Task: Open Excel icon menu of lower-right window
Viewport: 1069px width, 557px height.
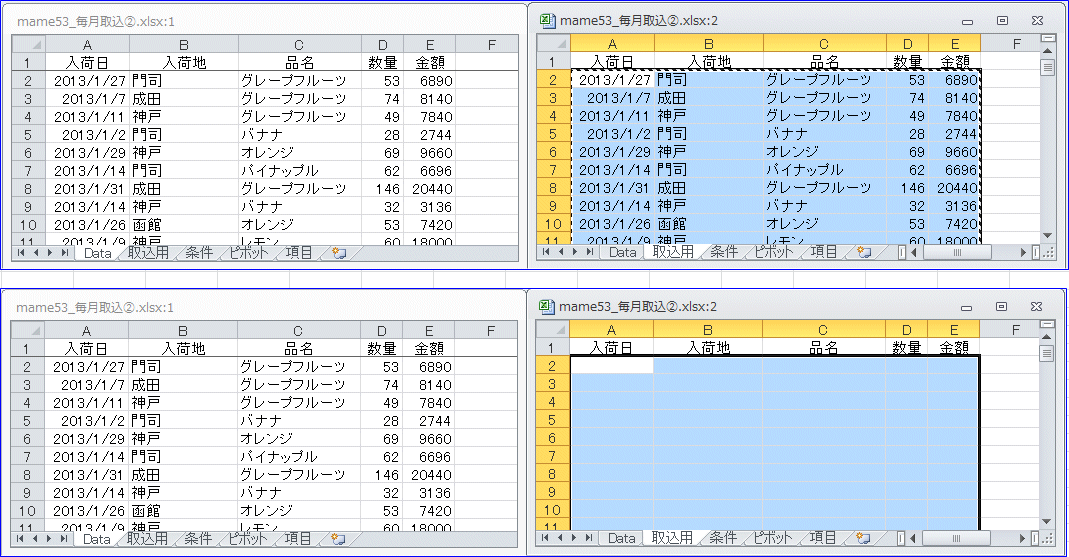Action: coord(545,307)
